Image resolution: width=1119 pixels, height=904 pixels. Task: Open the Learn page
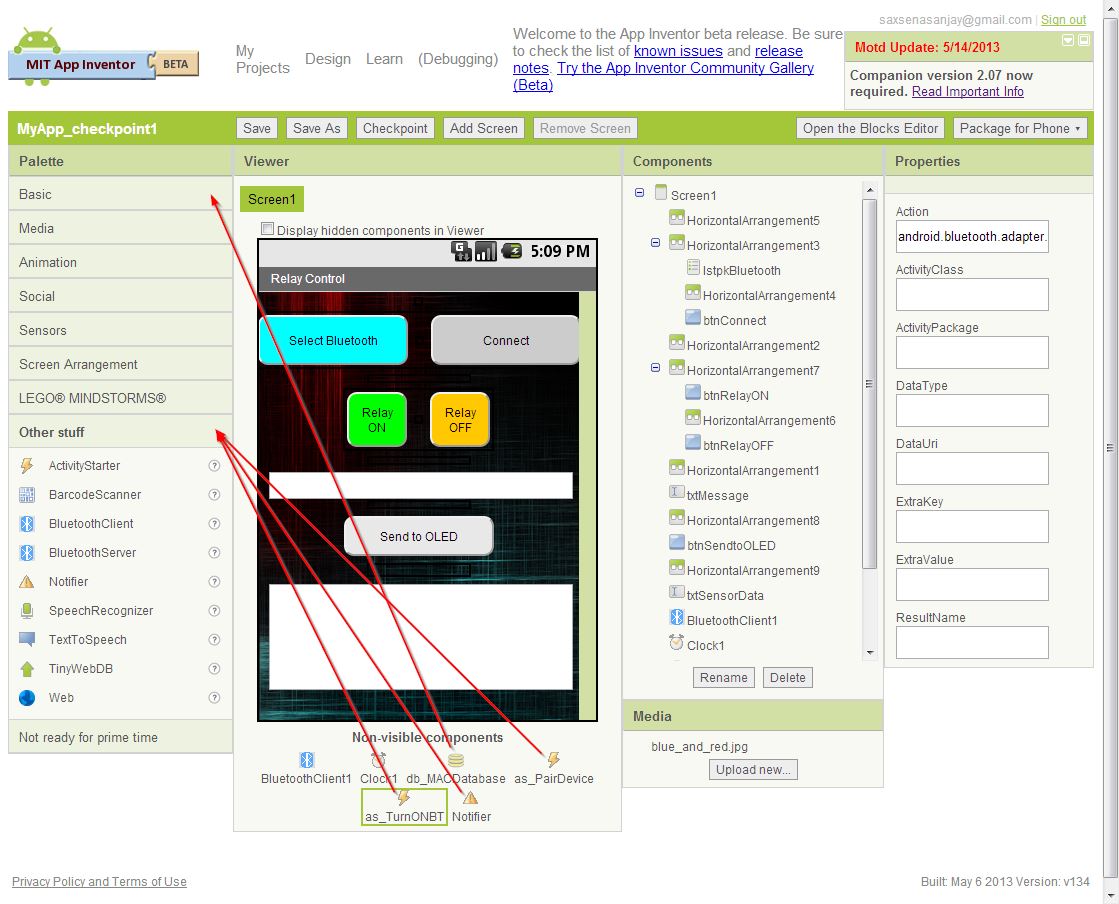(x=384, y=59)
